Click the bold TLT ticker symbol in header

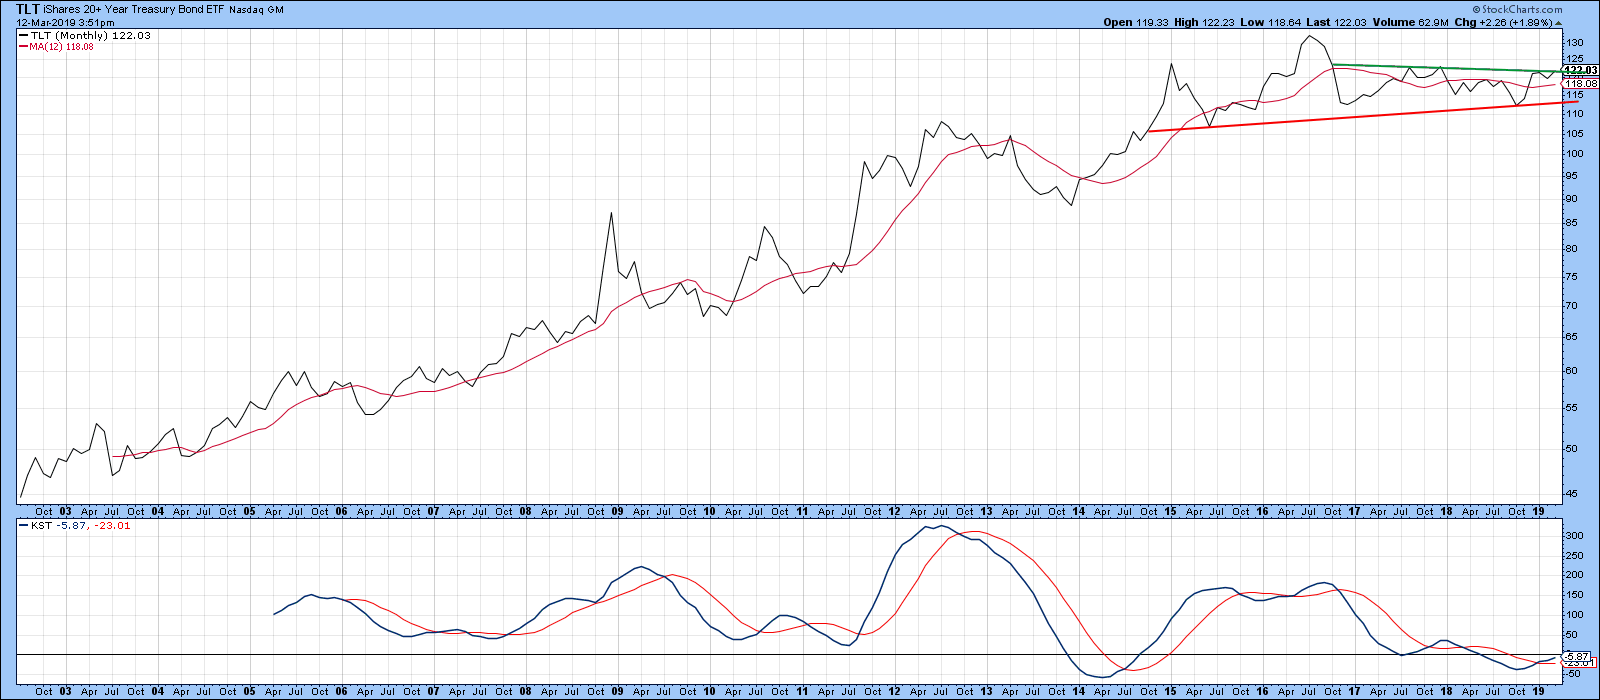pos(28,9)
